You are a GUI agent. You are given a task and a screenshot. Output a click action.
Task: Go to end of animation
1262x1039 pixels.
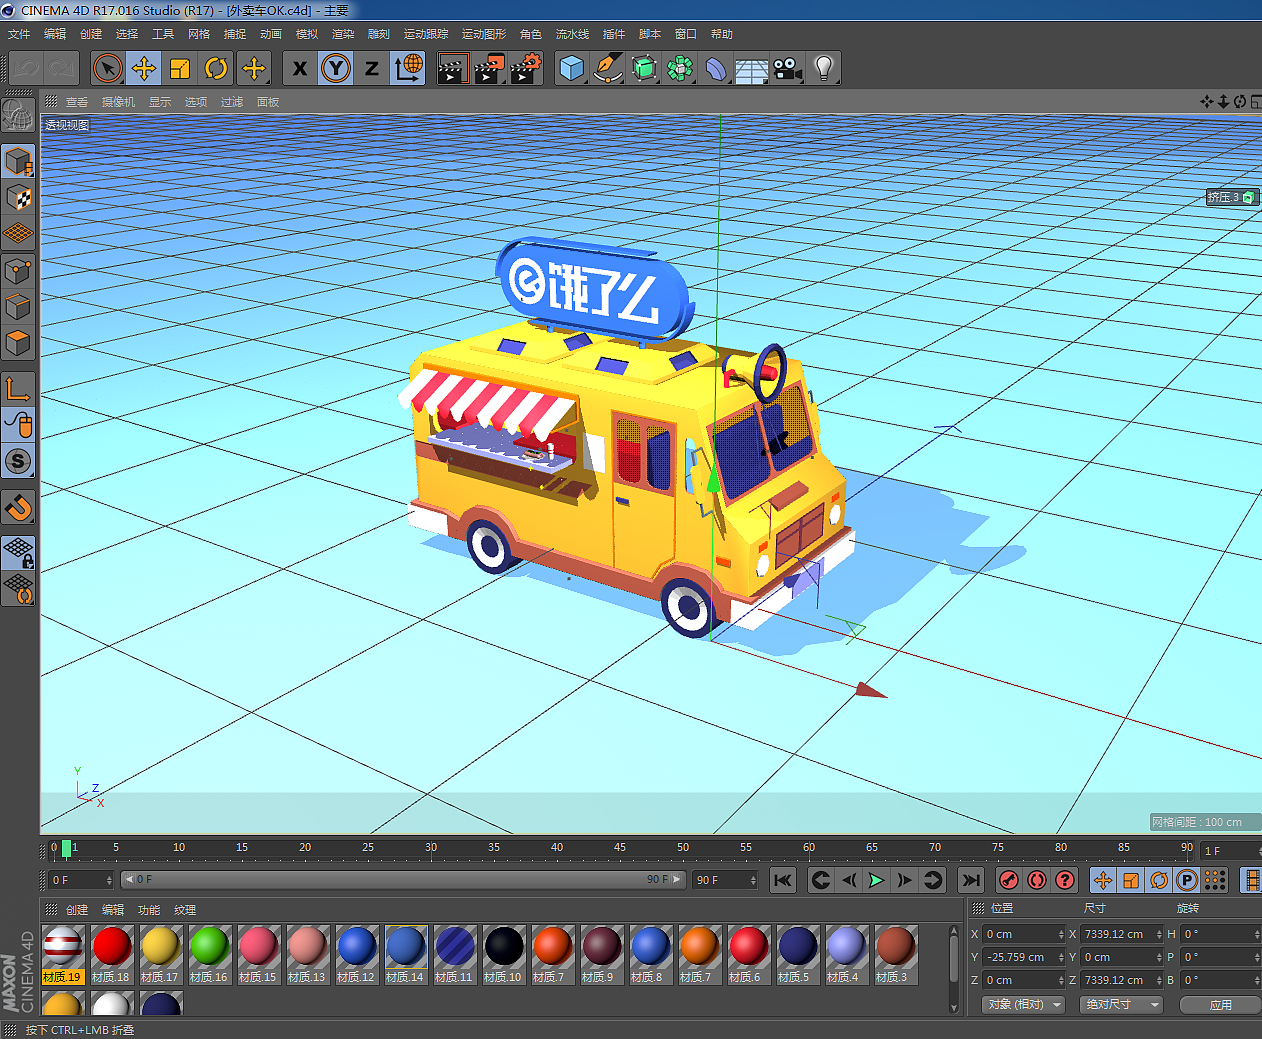coord(971,880)
